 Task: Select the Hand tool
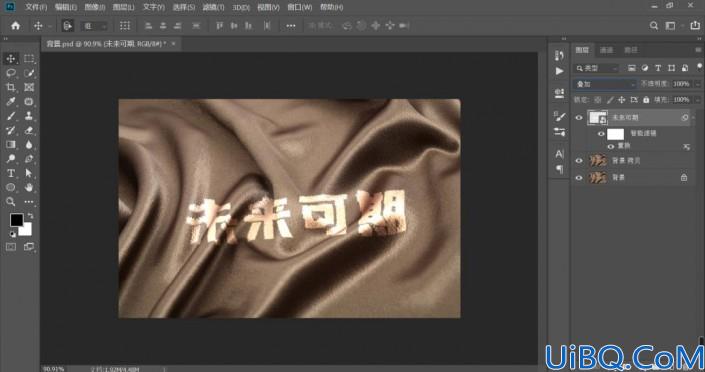29,188
